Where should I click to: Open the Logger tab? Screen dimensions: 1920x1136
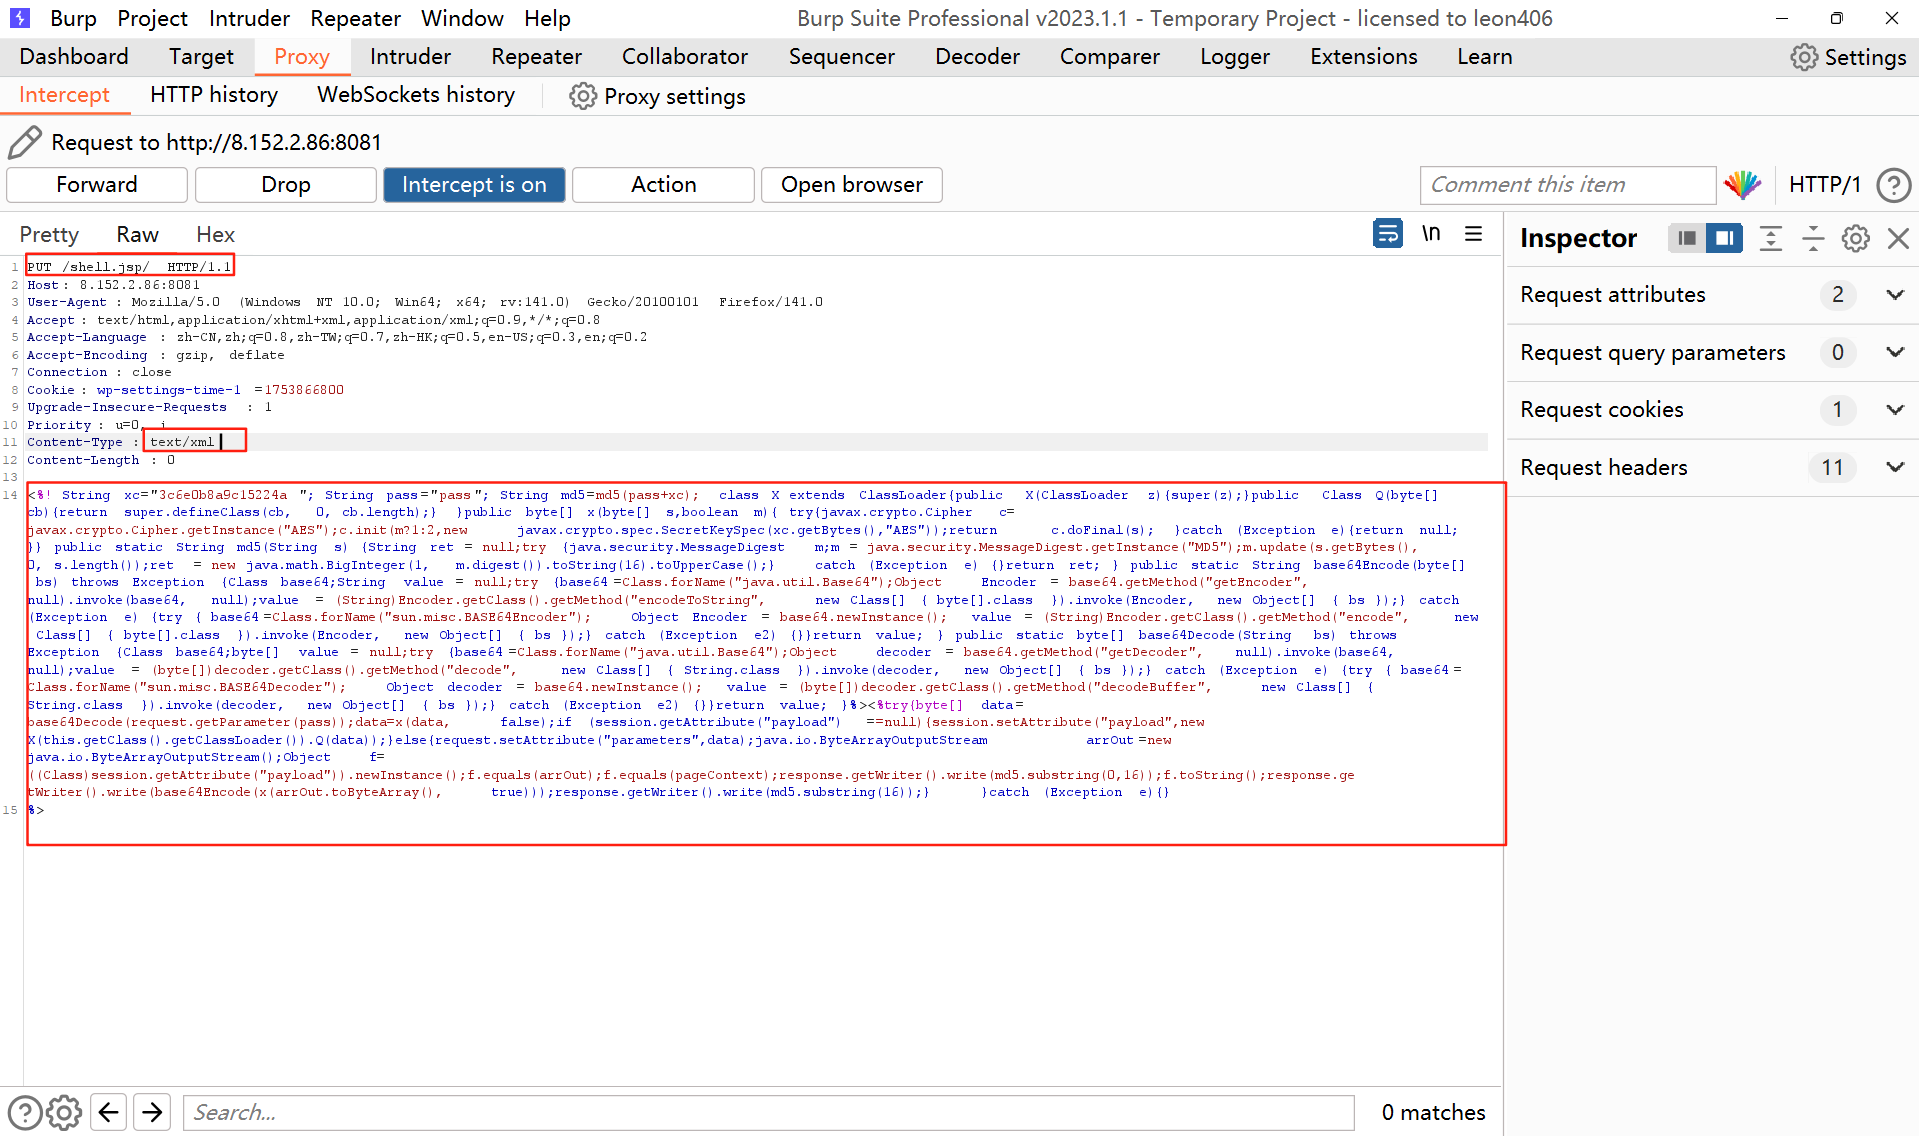point(1235,57)
